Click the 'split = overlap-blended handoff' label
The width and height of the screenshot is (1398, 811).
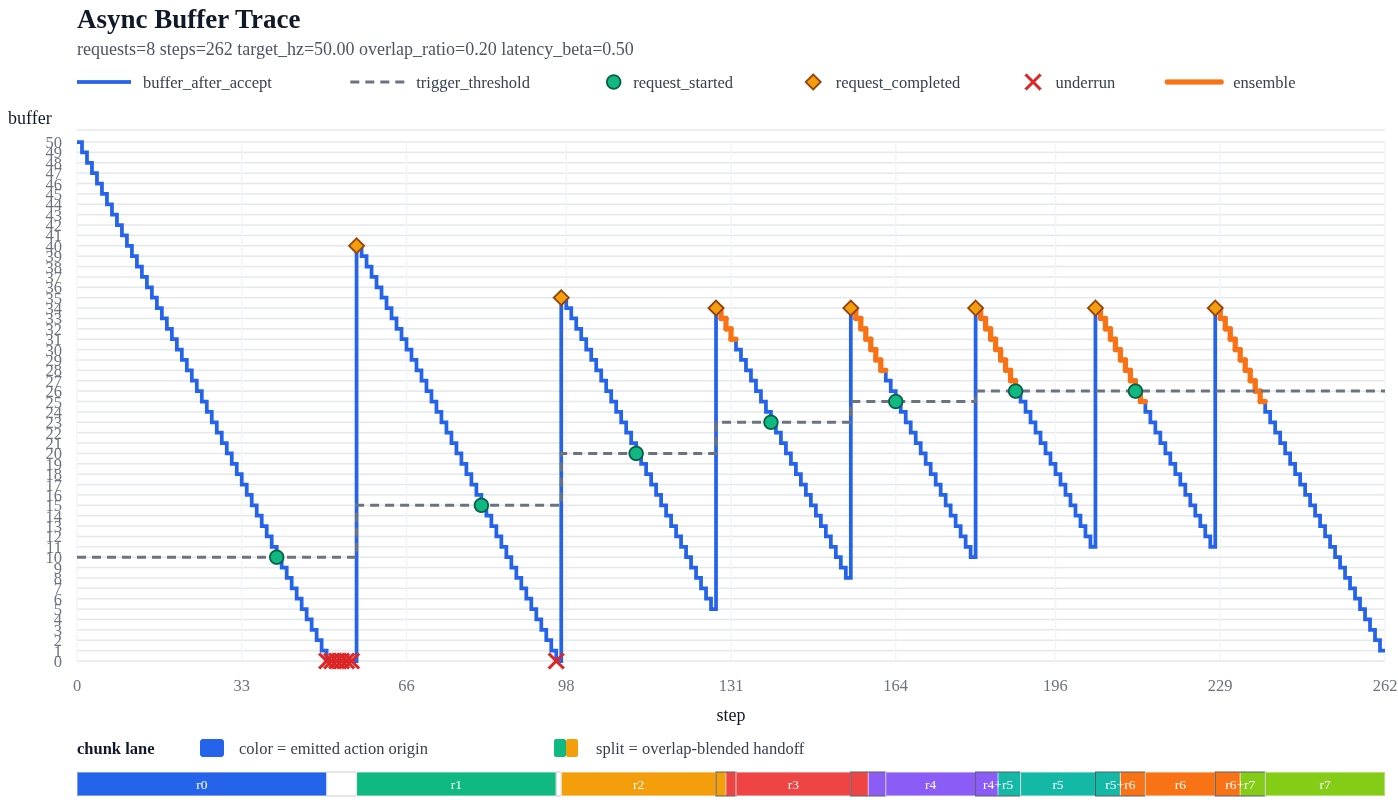699,748
